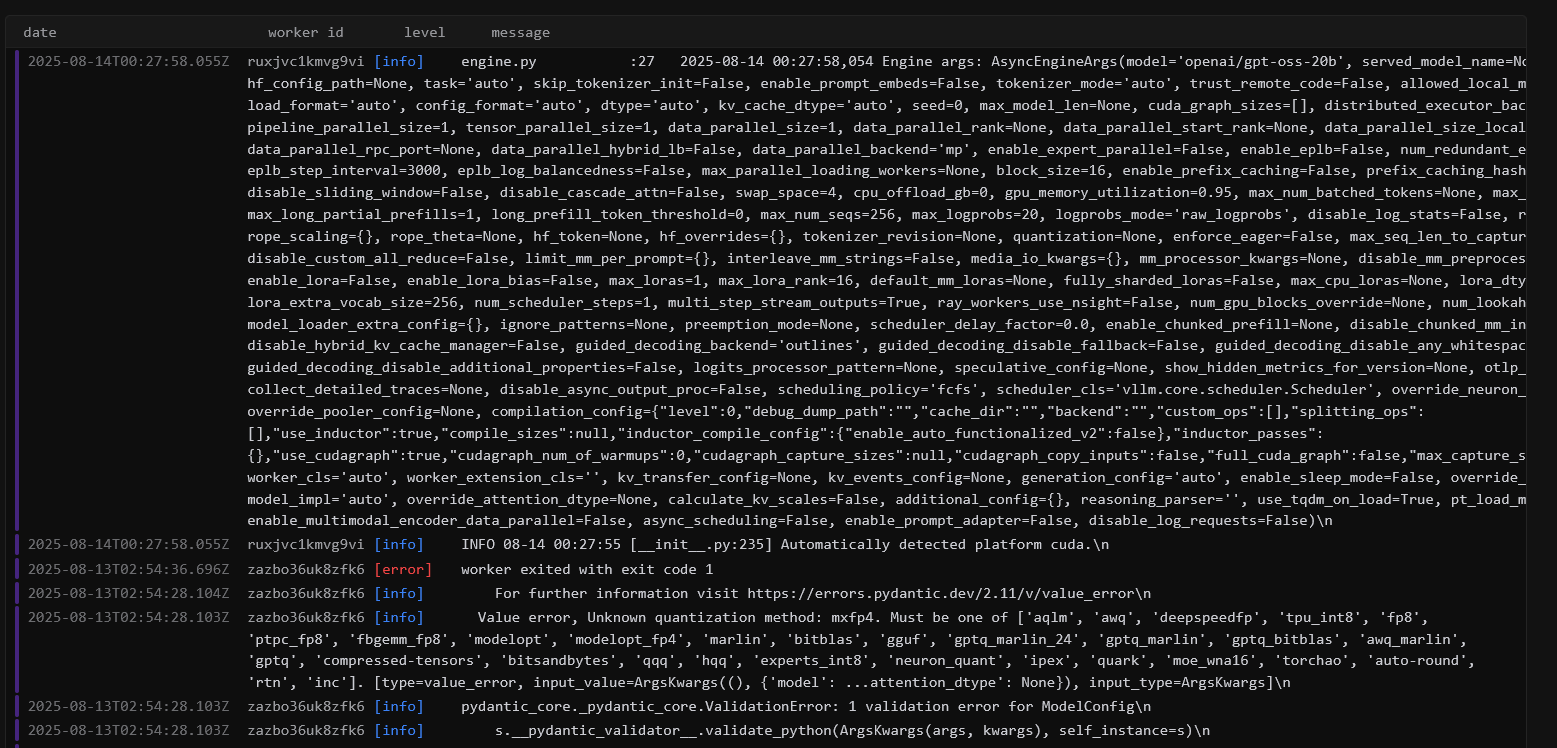Image resolution: width=1557 pixels, height=748 pixels.
Task: Click [info] tag in the "platform cuda" row
Action: pos(399,544)
